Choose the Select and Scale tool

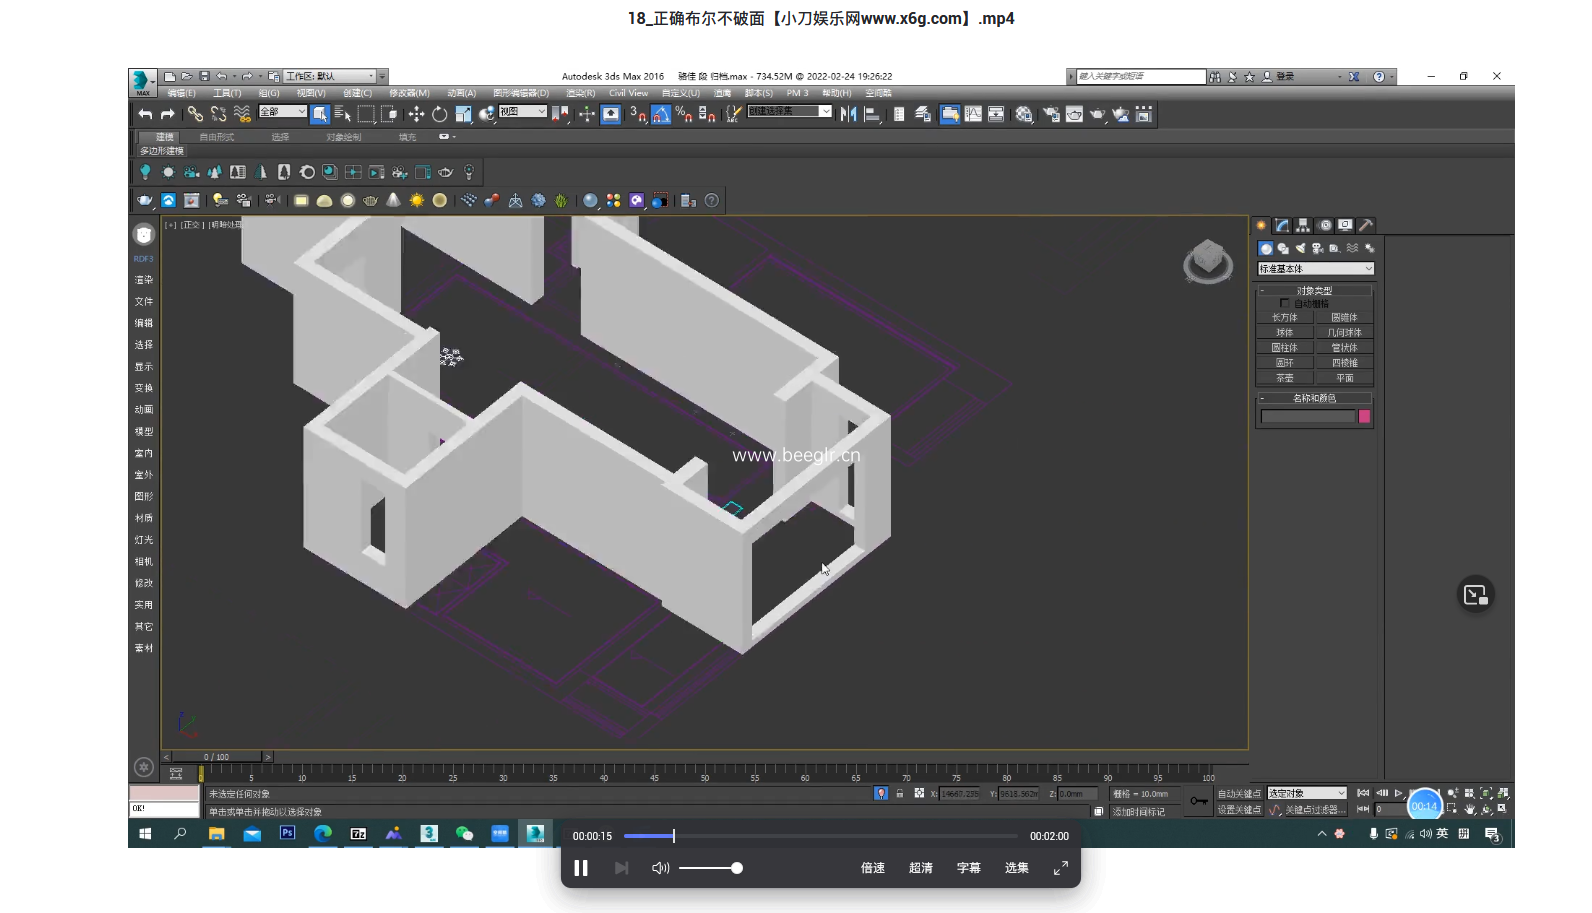click(x=463, y=114)
